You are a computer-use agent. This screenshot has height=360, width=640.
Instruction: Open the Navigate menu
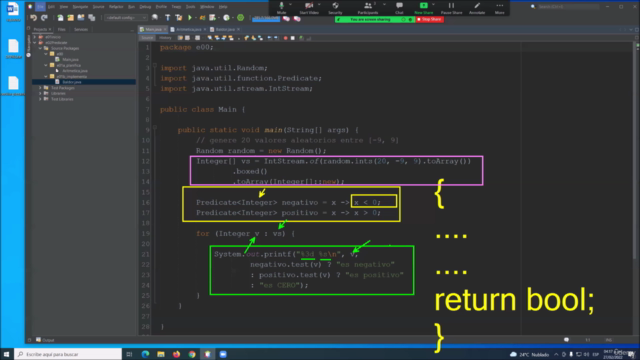point(80,7)
